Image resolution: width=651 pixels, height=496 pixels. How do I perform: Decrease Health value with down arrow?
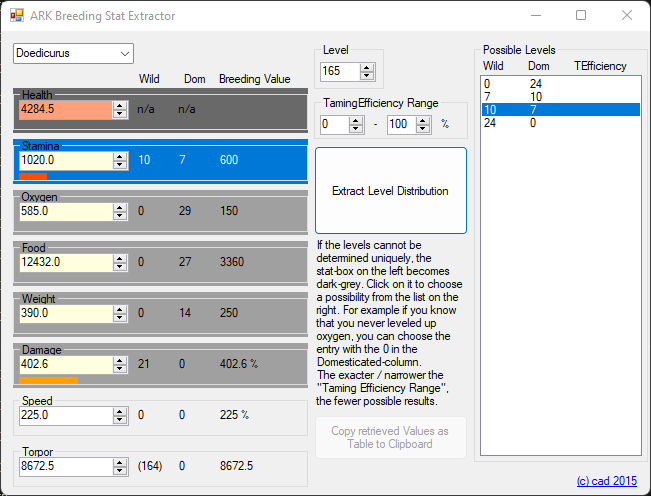point(120,114)
